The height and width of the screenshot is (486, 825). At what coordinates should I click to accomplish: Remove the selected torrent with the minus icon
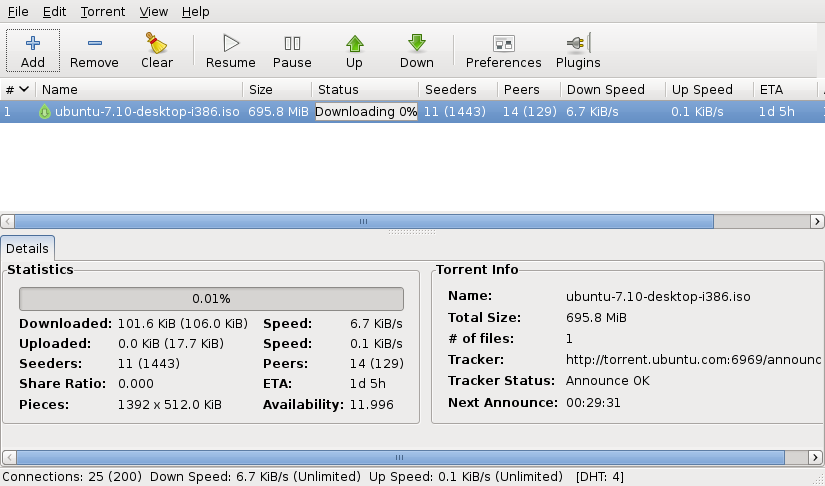click(94, 43)
